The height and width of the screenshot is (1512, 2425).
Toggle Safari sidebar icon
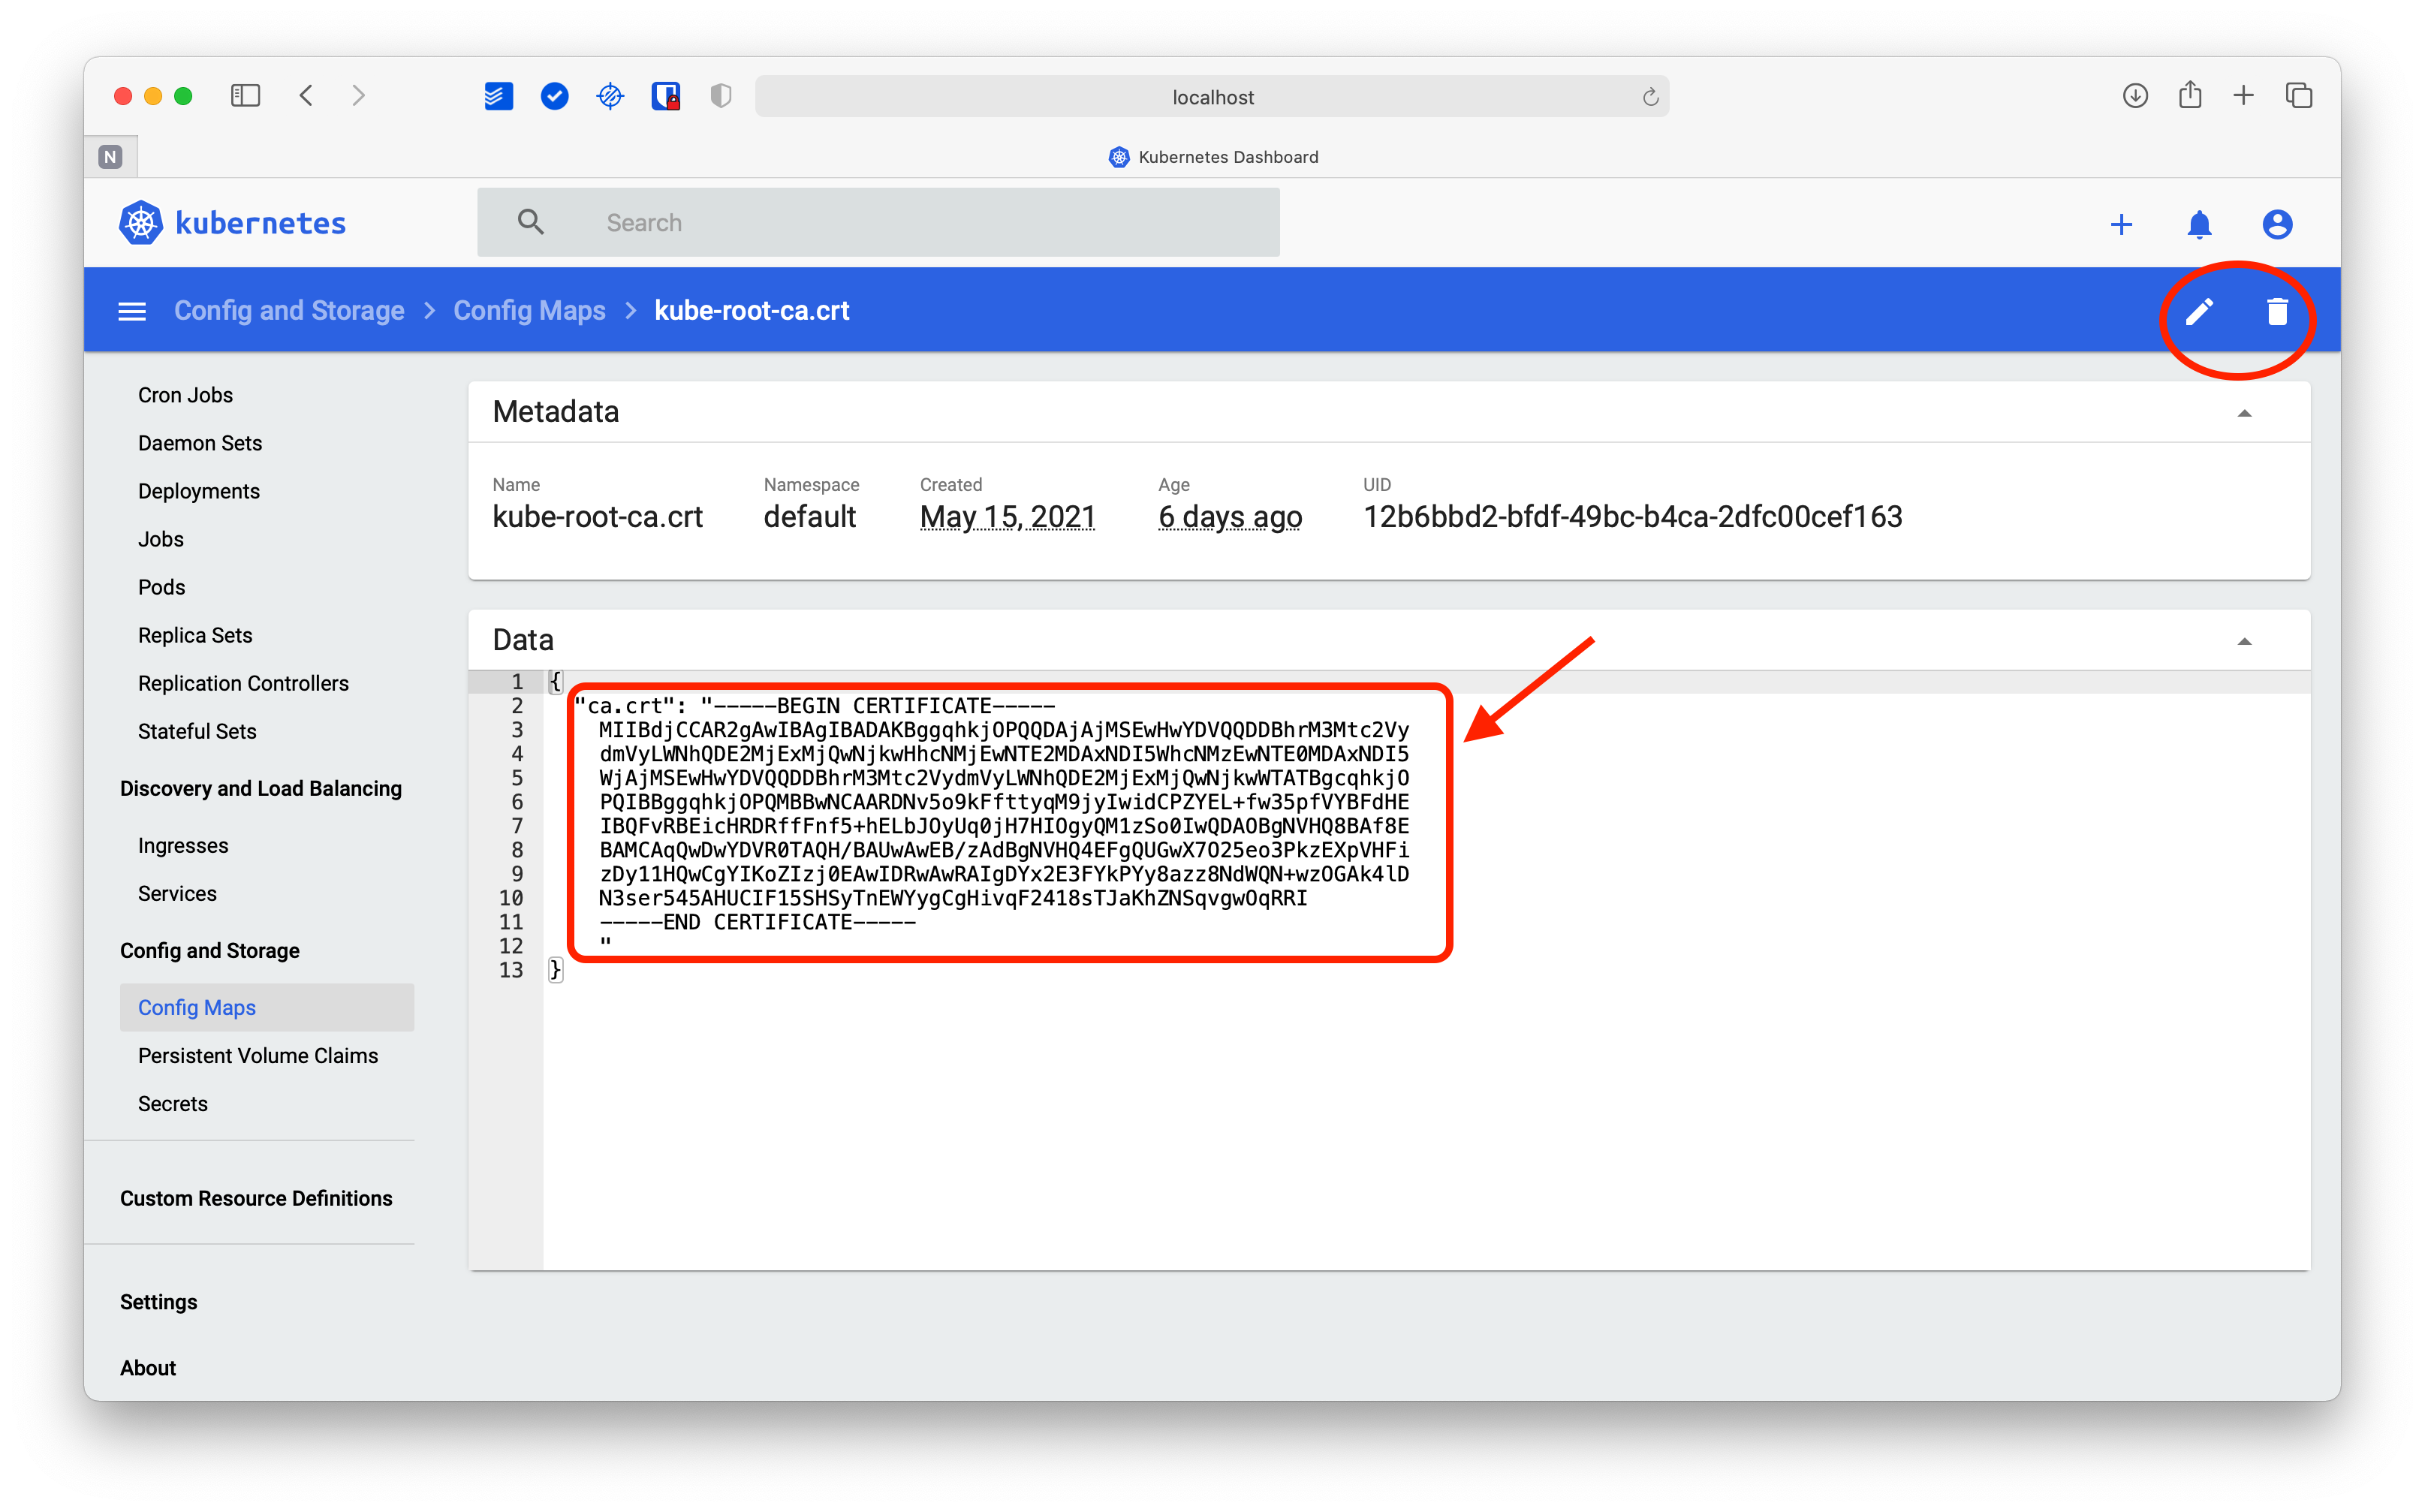click(x=245, y=96)
